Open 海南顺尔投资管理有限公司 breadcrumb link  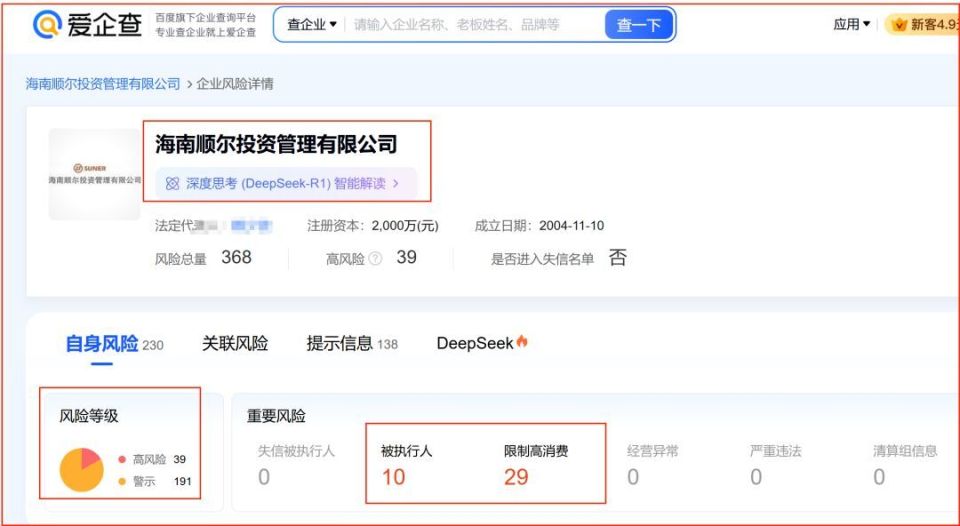click(103, 84)
